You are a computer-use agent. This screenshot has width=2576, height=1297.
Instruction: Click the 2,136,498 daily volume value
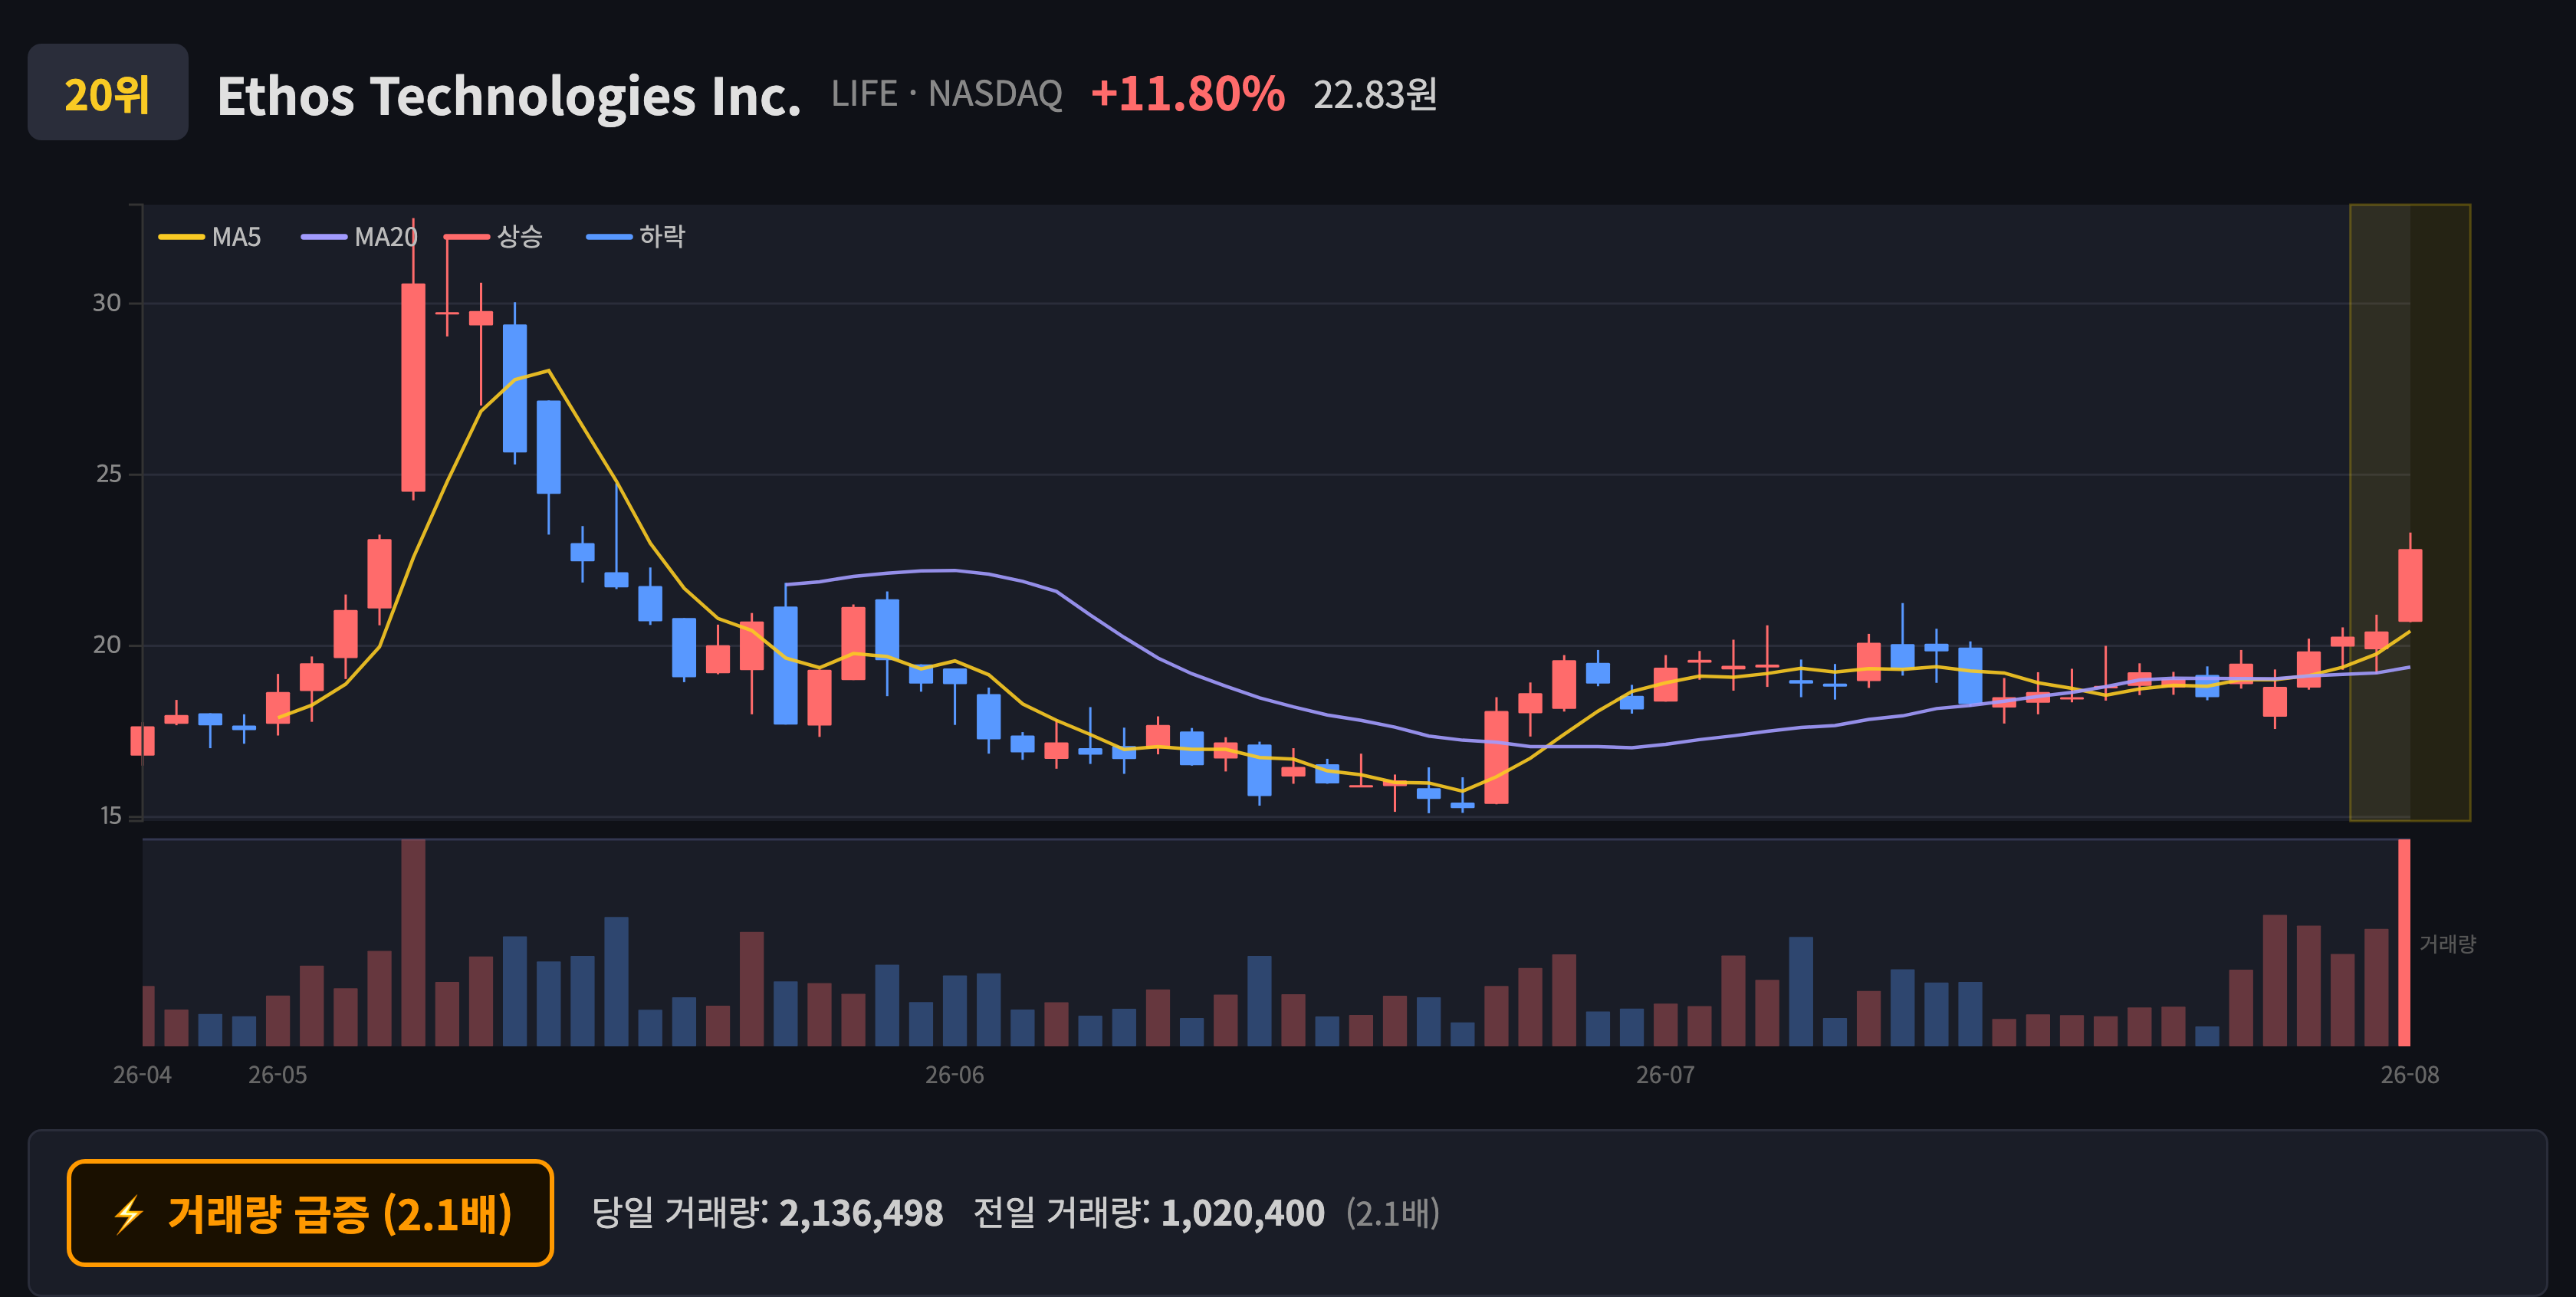click(x=861, y=1213)
